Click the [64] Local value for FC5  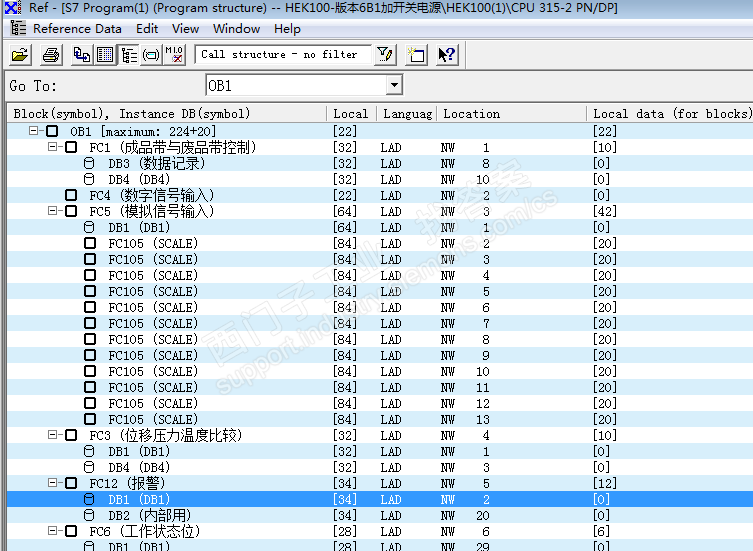(x=345, y=211)
